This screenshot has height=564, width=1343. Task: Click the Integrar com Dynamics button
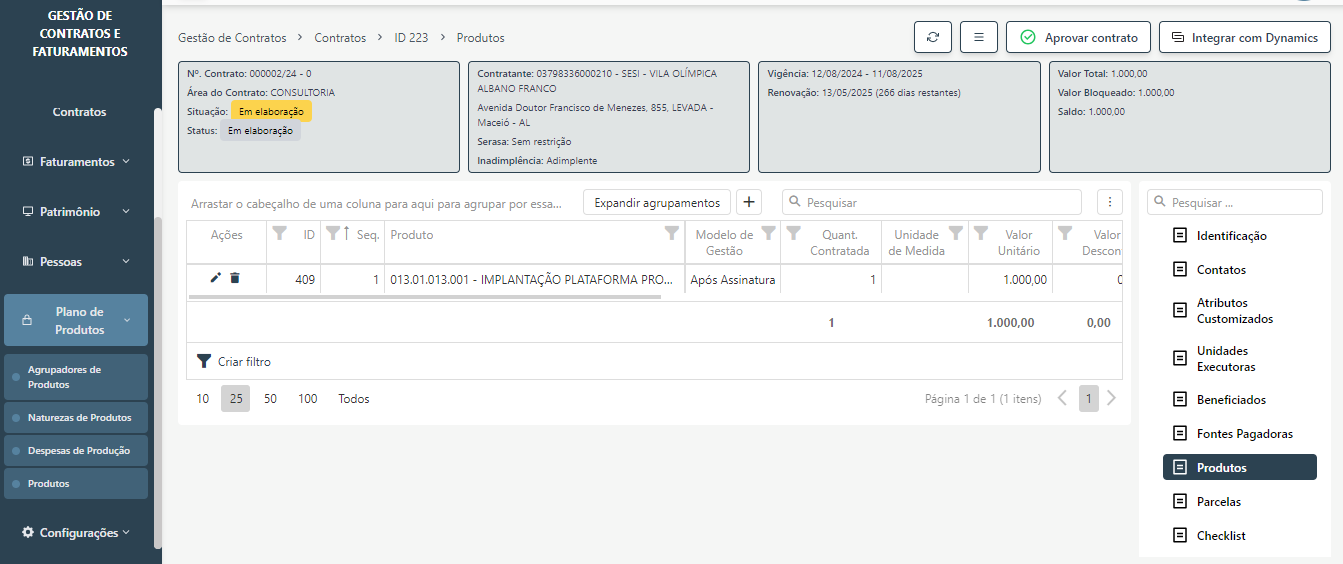tap(1244, 37)
